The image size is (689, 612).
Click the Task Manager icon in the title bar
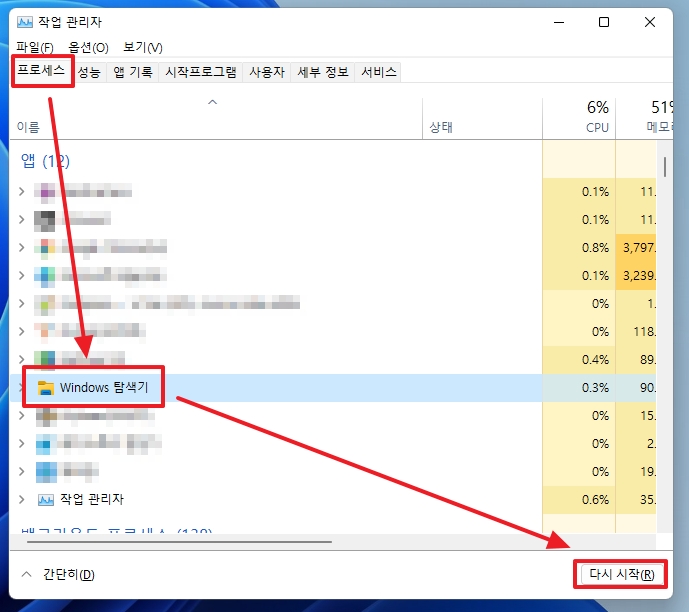(25, 22)
